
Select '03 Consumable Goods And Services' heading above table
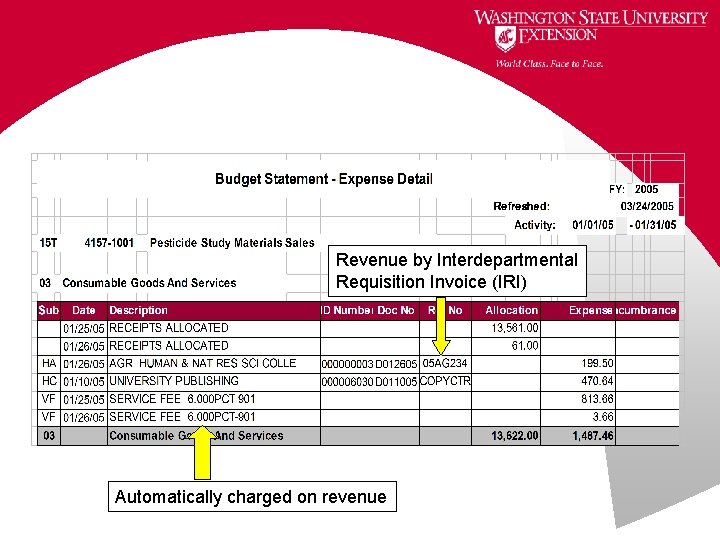point(138,283)
